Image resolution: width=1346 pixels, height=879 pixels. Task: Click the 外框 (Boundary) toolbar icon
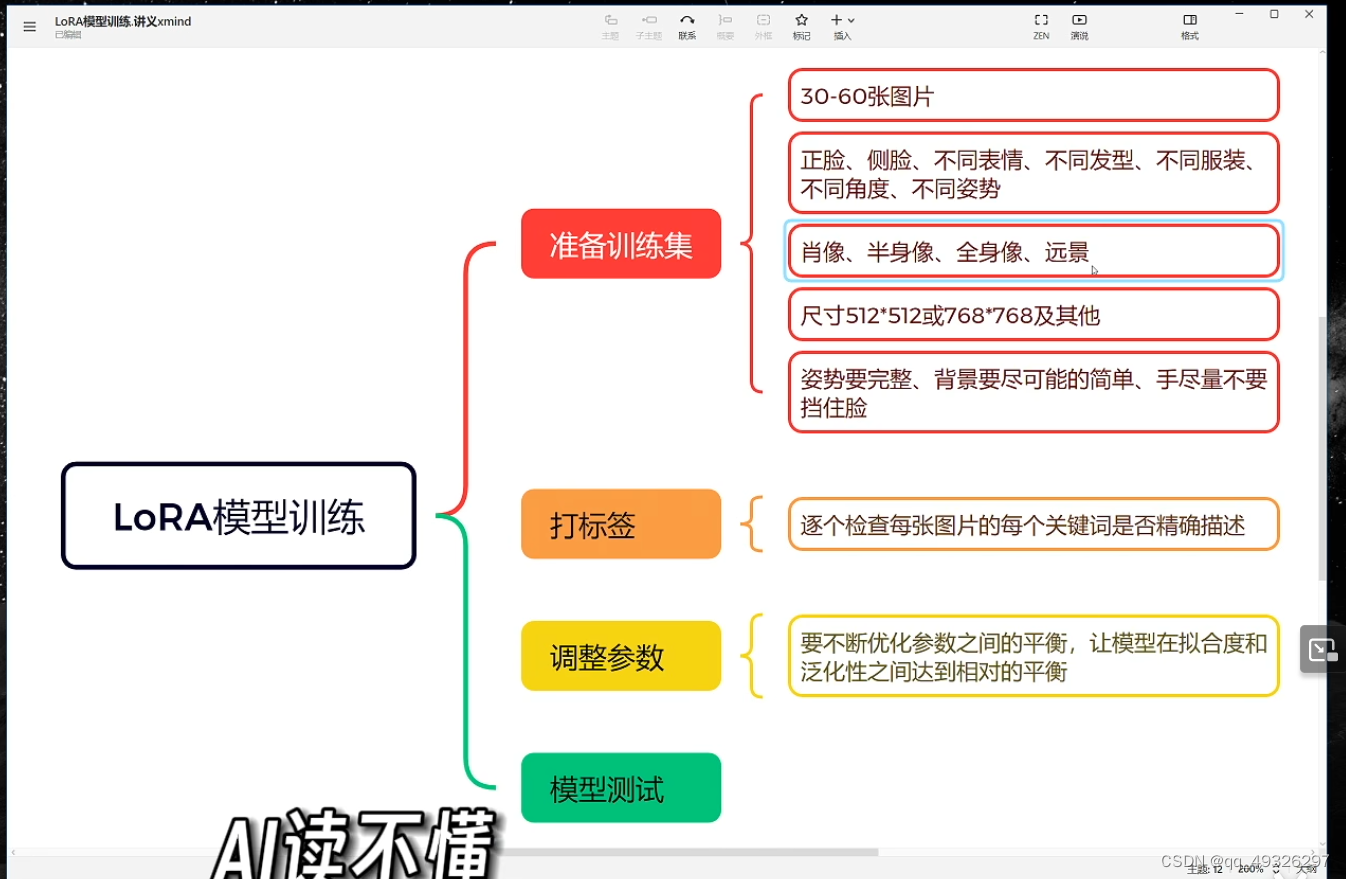click(x=763, y=27)
